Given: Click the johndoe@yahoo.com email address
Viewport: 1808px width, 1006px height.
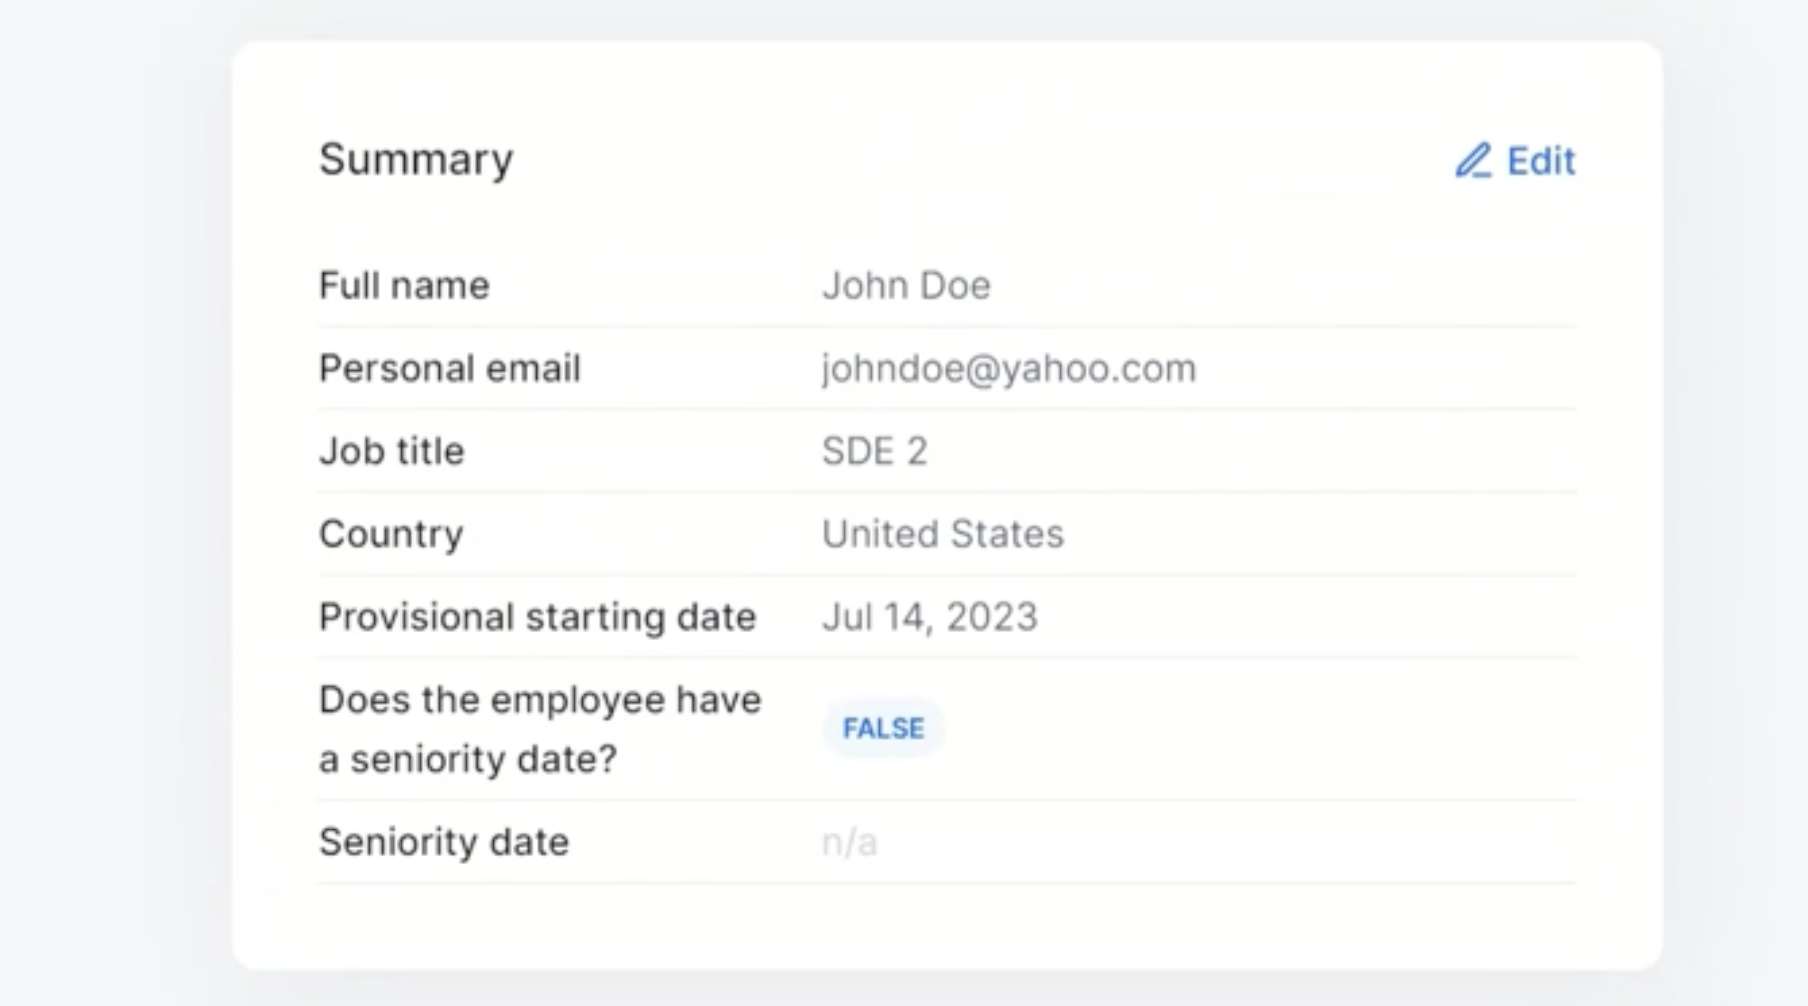Looking at the screenshot, I should (1009, 368).
